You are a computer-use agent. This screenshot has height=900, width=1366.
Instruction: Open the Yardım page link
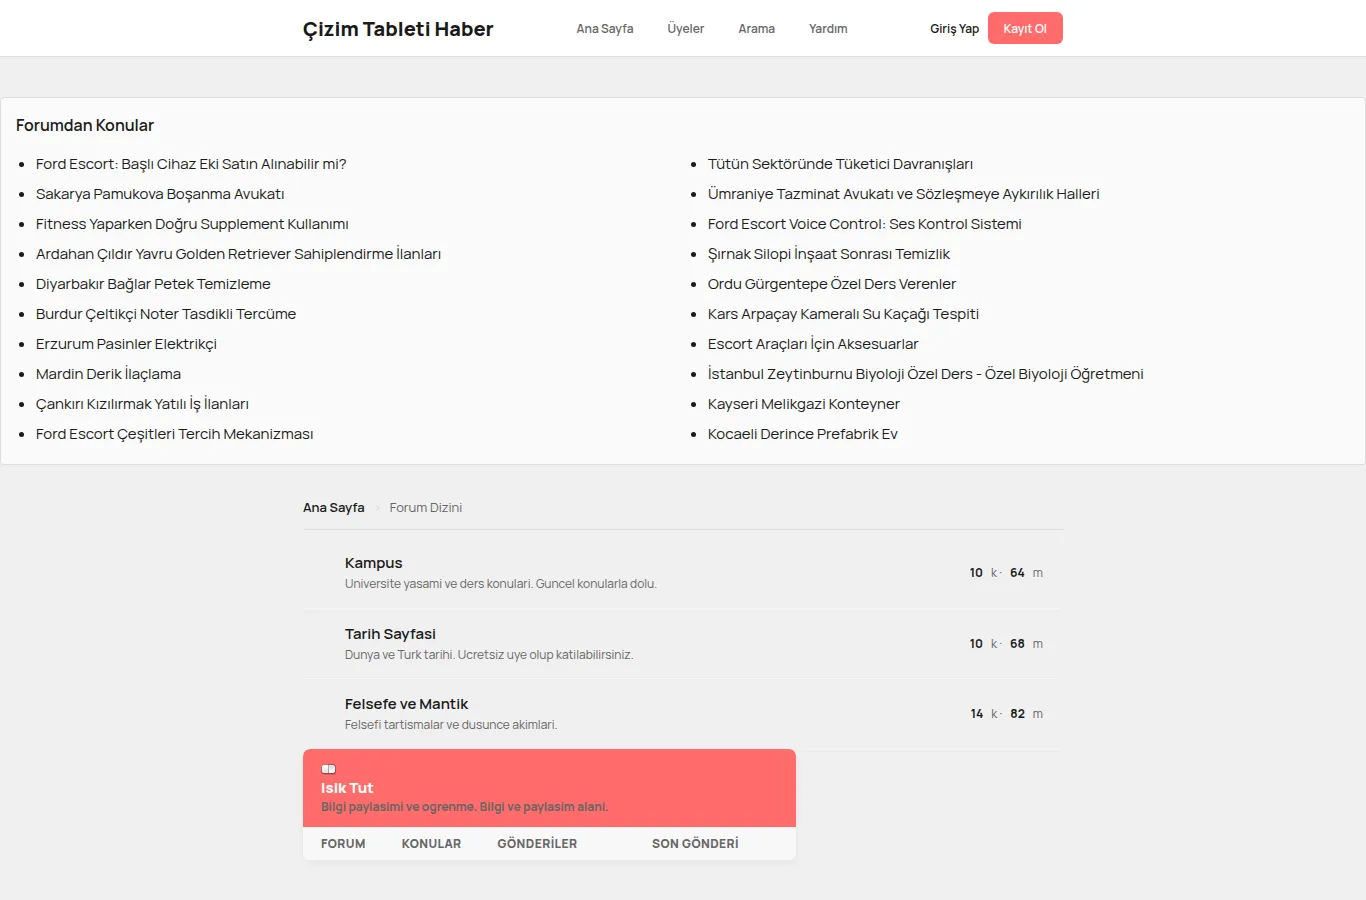(x=828, y=29)
